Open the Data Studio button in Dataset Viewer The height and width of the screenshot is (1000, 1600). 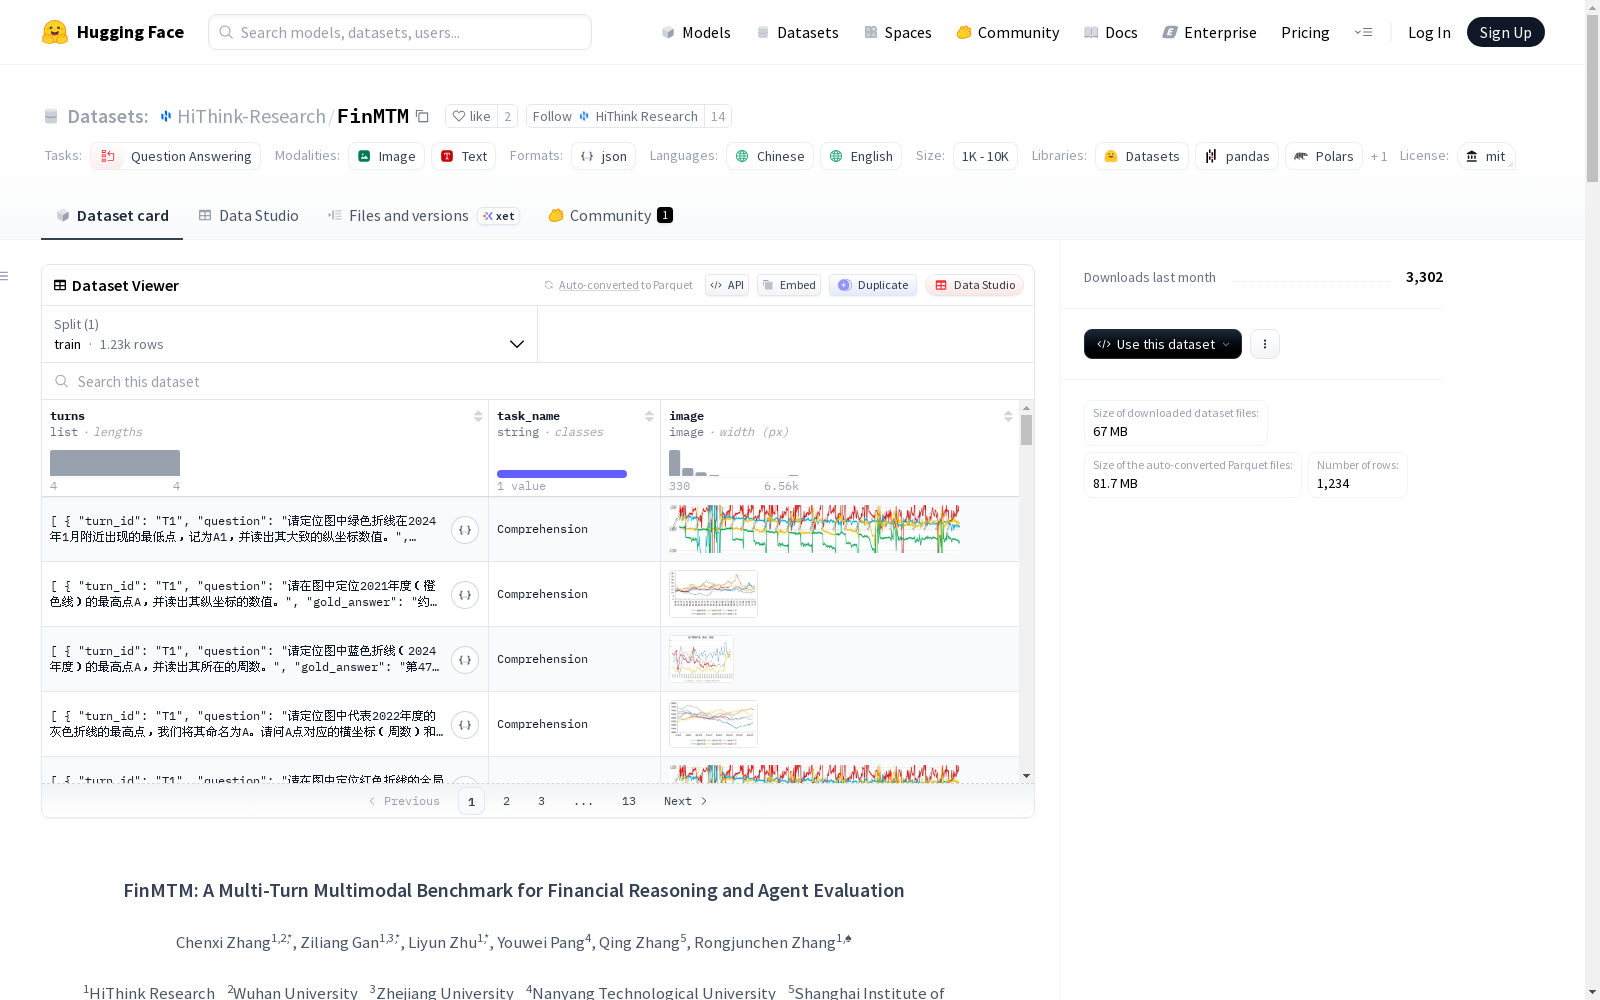point(974,285)
